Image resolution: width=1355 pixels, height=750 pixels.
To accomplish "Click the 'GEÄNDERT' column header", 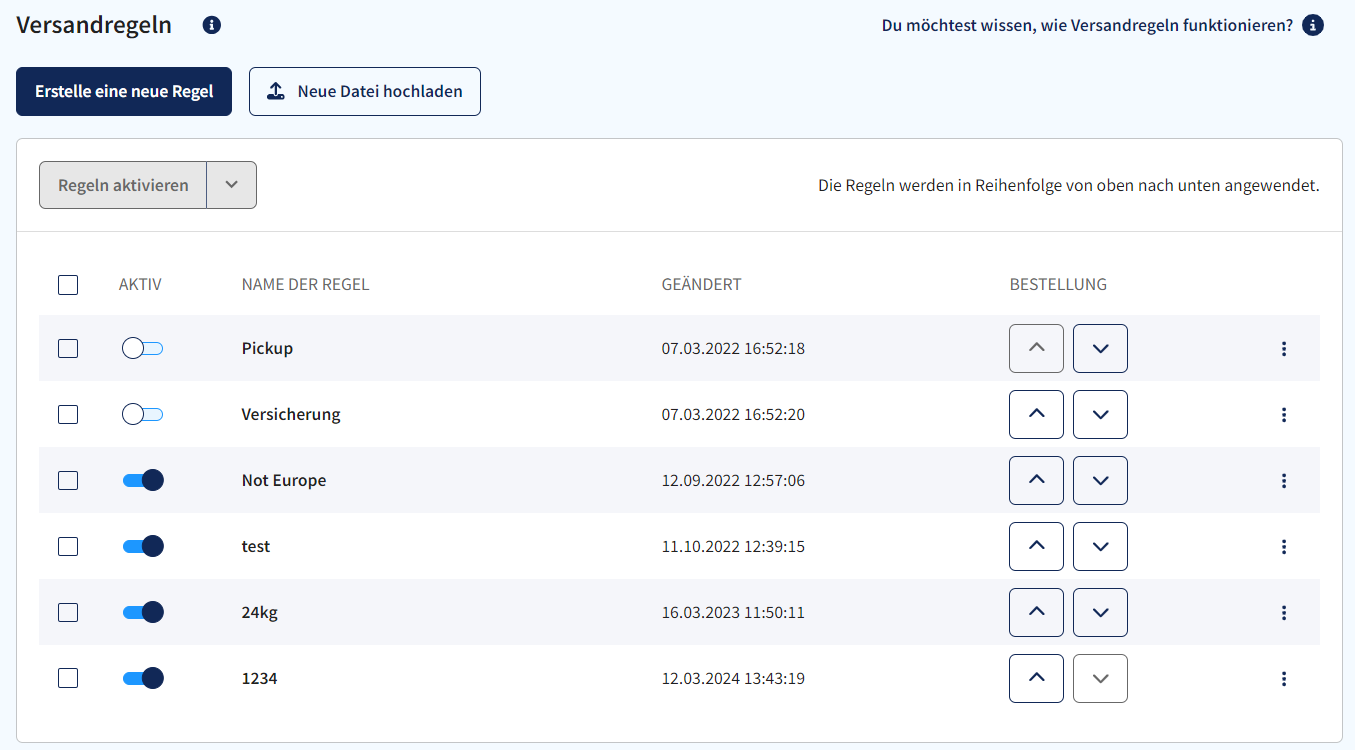I will 702,285.
